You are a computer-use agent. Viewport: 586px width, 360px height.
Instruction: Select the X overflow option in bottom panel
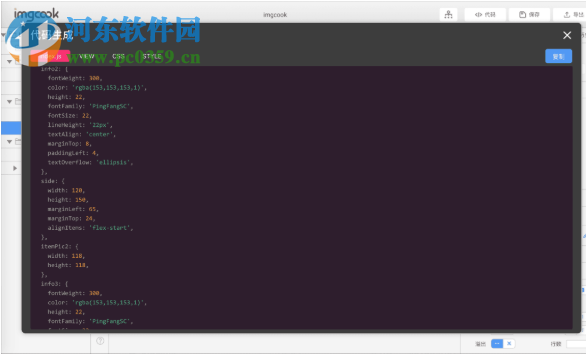tap(509, 344)
